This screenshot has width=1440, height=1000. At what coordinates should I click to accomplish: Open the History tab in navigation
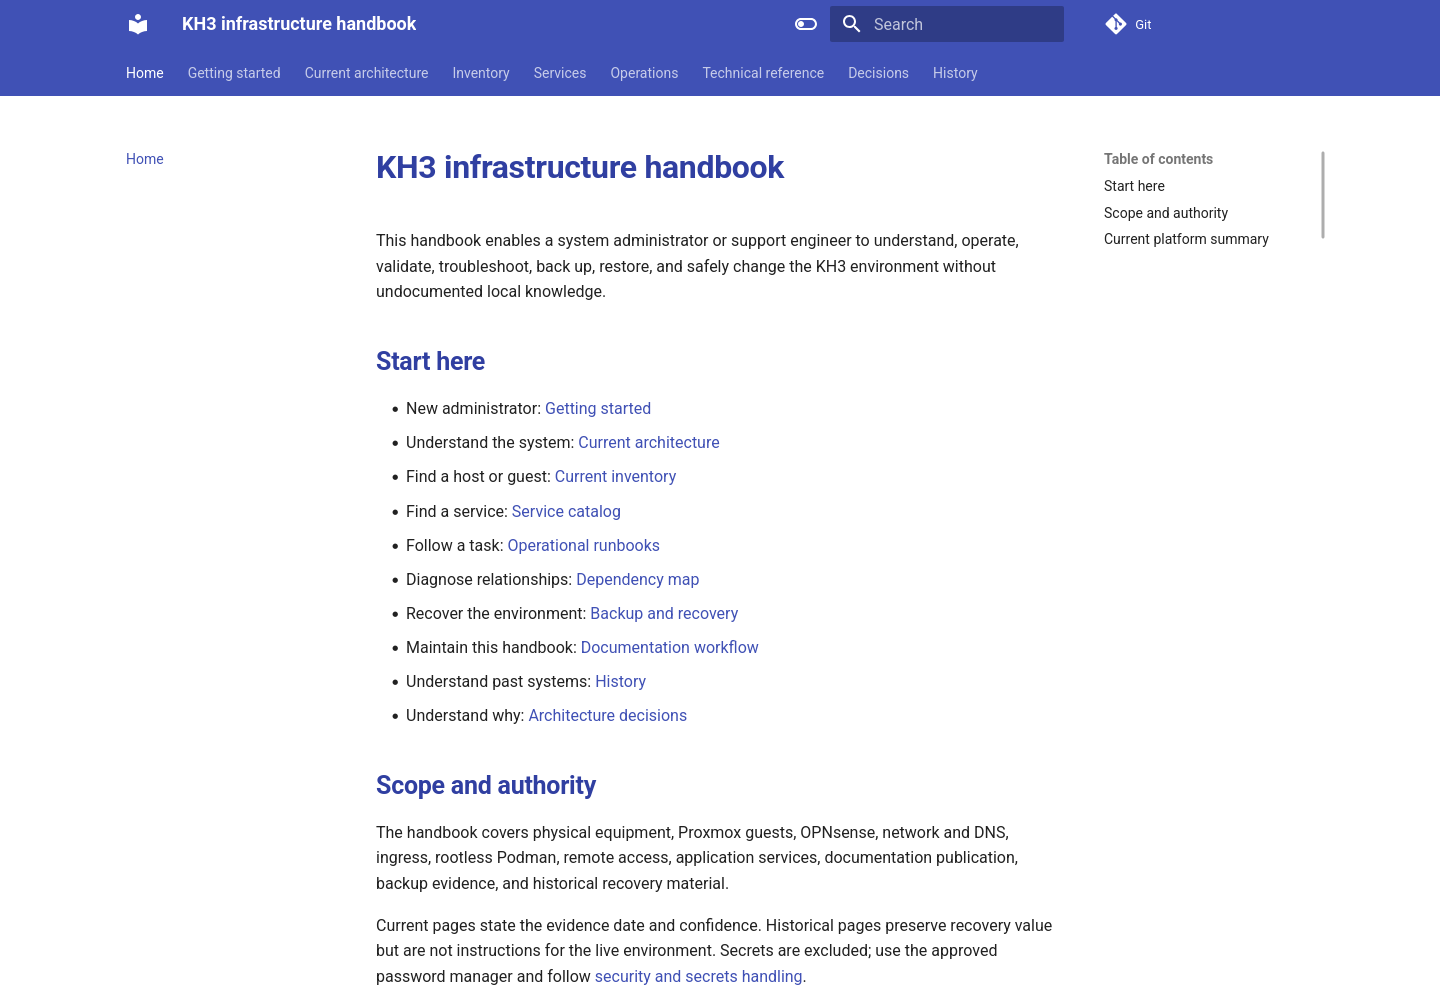click(x=955, y=73)
